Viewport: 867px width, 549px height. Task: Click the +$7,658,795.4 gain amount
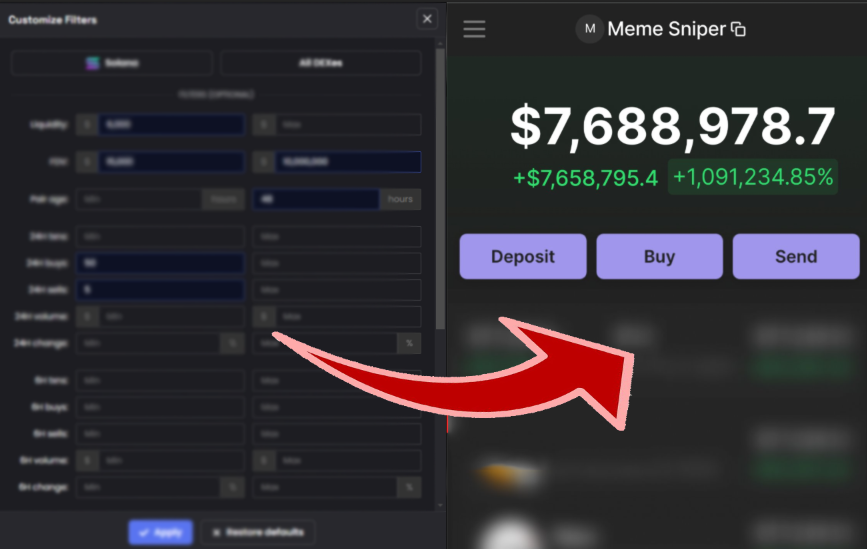click(x=586, y=178)
